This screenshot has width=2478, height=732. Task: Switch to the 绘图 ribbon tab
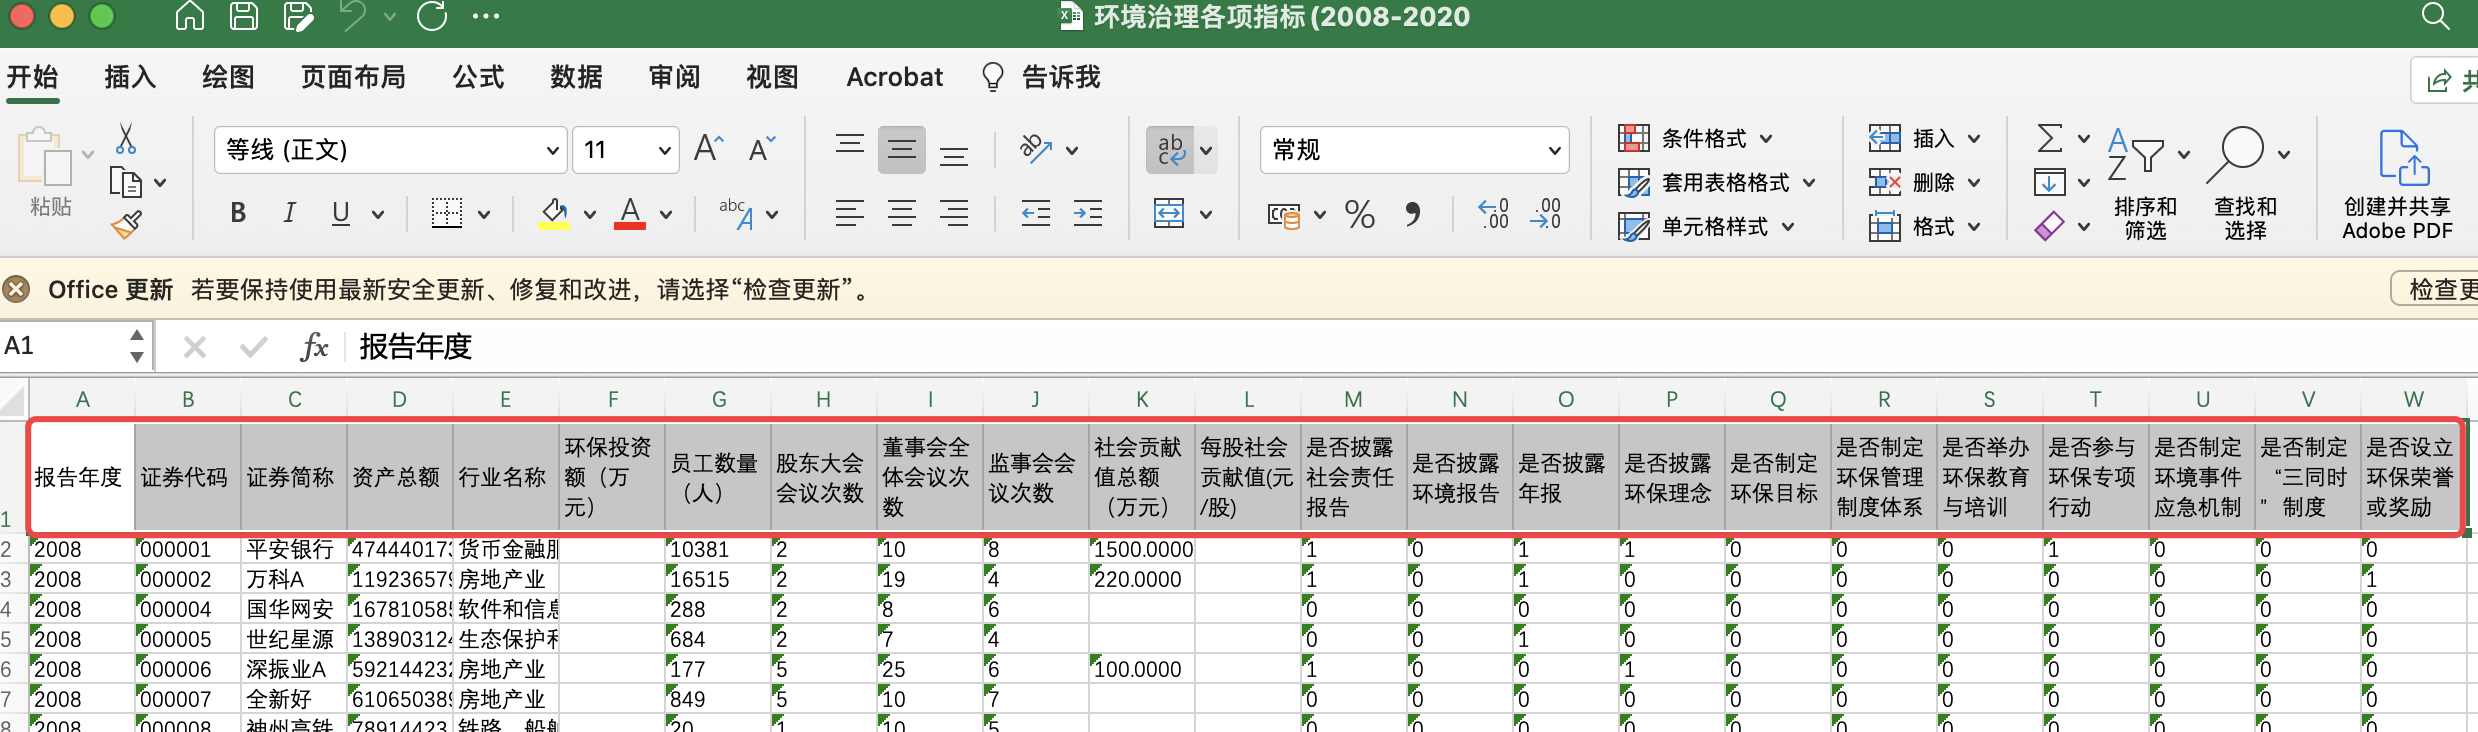[228, 77]
